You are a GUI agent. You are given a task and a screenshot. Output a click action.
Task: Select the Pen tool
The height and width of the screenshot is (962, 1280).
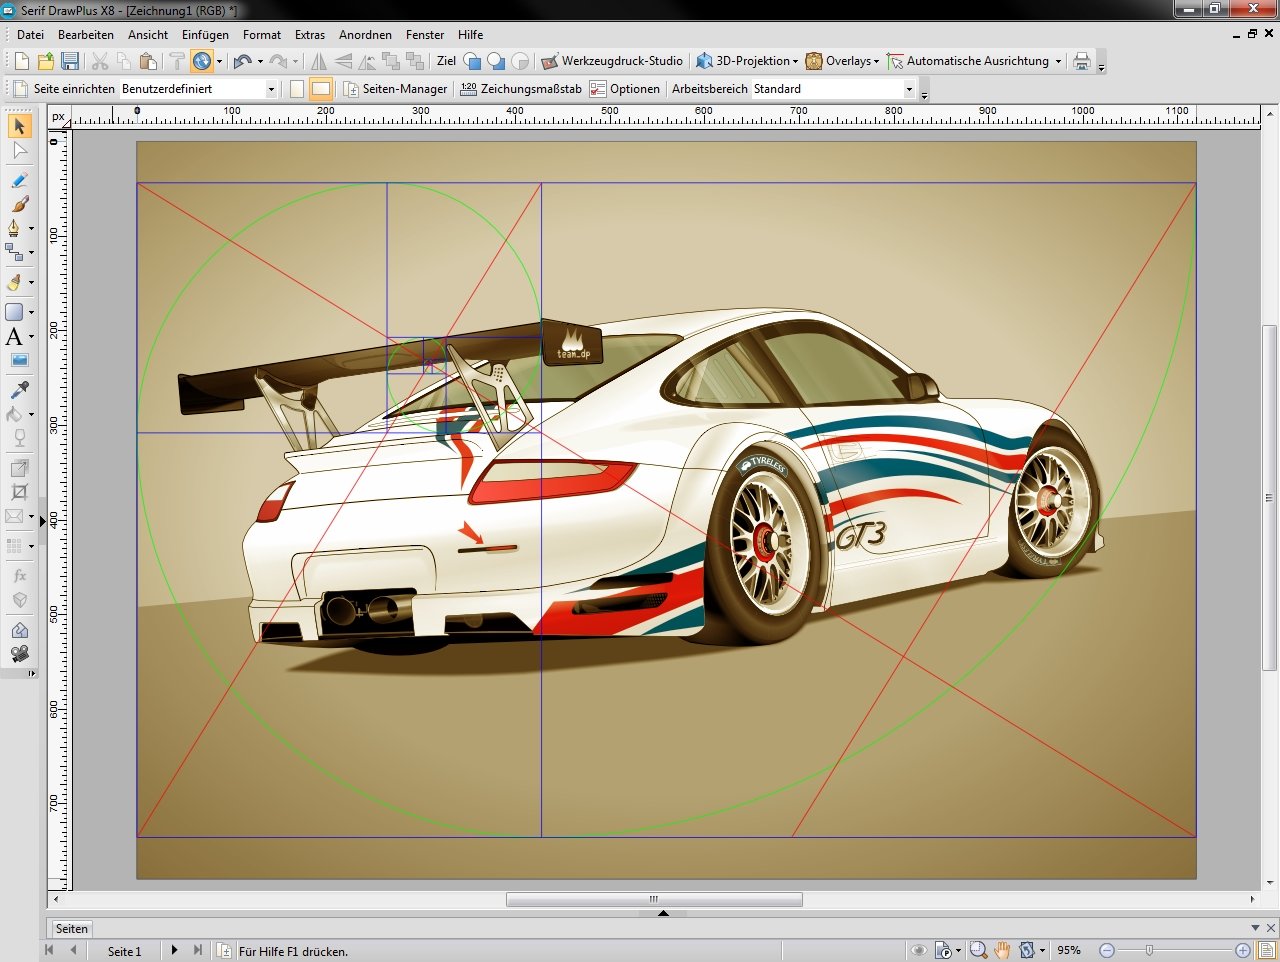[x=15, y=228]
